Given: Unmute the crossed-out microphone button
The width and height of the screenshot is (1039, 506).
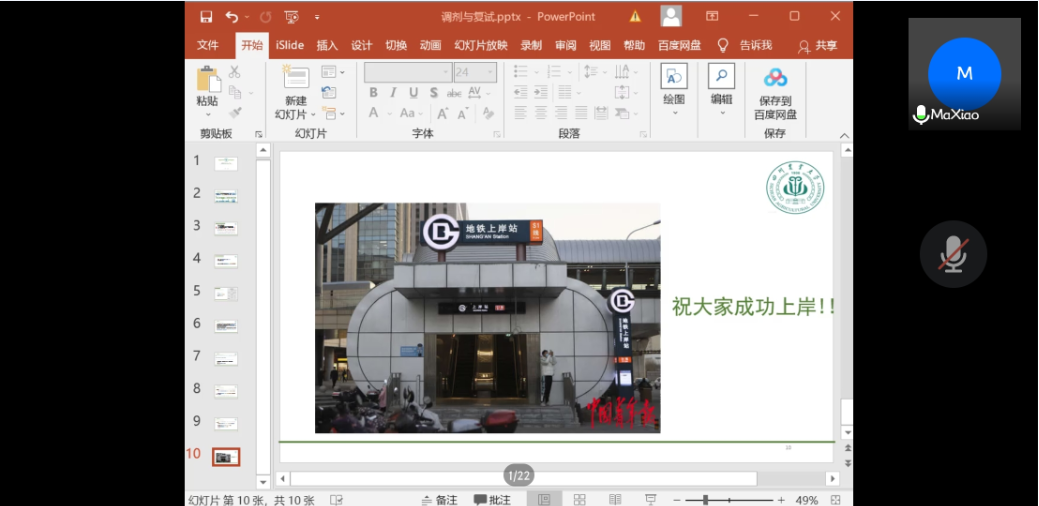Looking at the screenshot, I should [953, 255].
